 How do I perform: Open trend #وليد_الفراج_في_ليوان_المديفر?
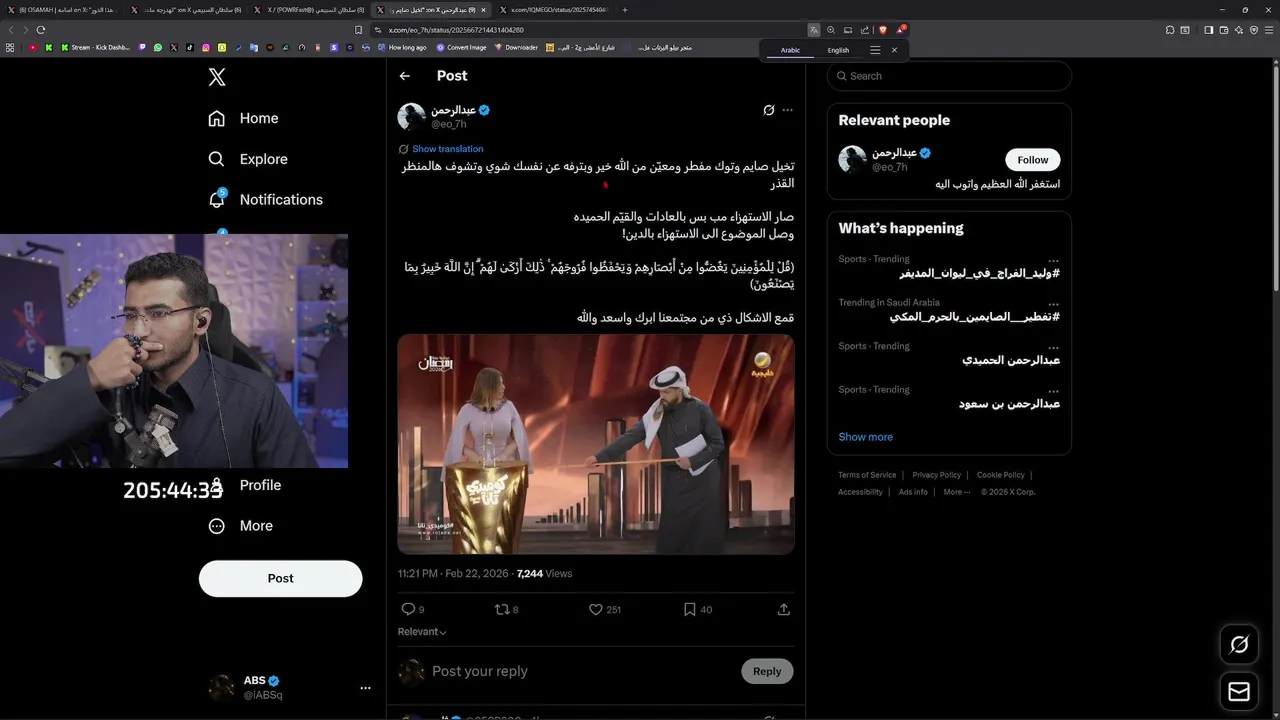tap(979, 273)
